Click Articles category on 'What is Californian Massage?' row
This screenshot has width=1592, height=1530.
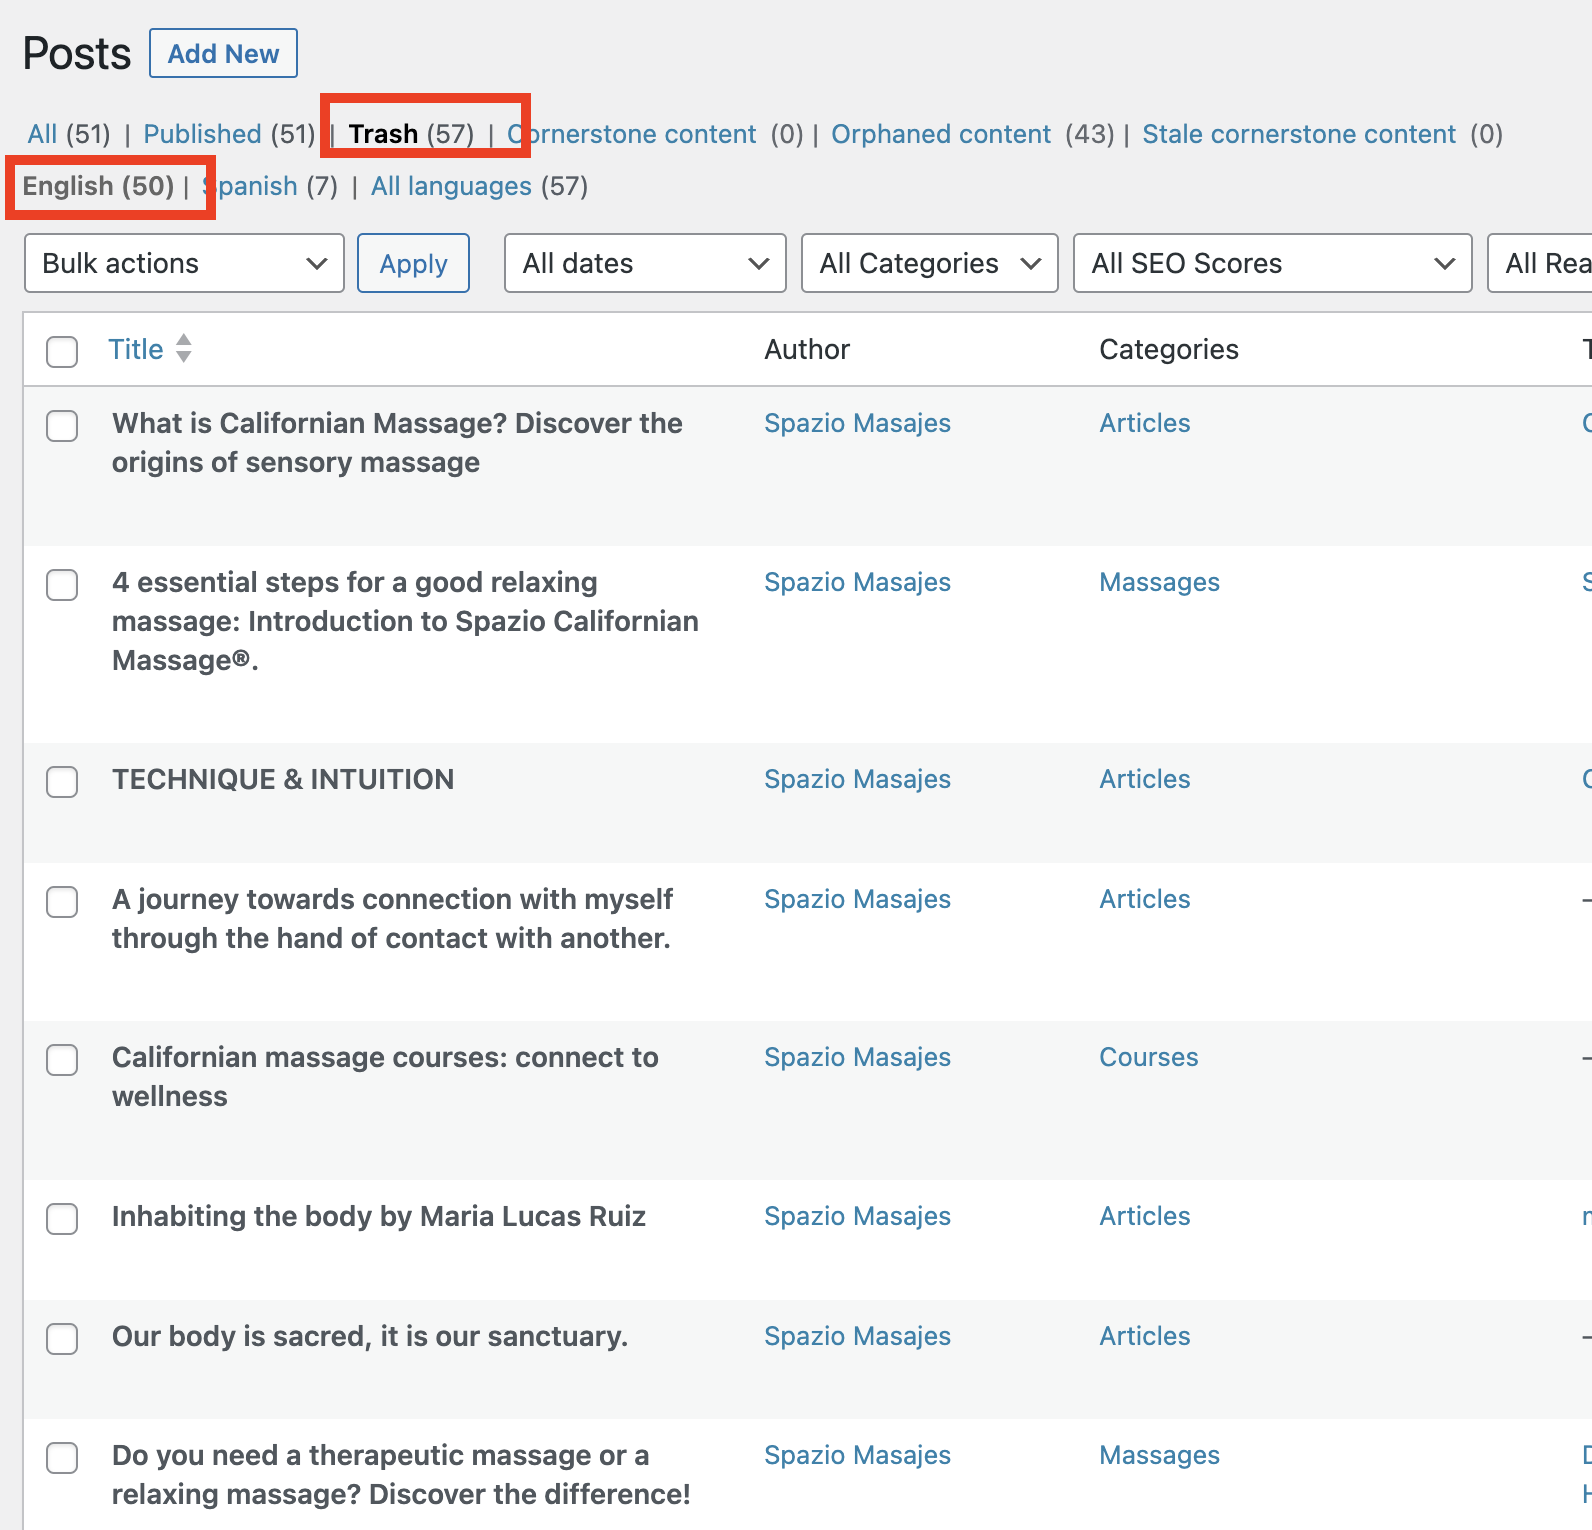[x=1145, y=423]
